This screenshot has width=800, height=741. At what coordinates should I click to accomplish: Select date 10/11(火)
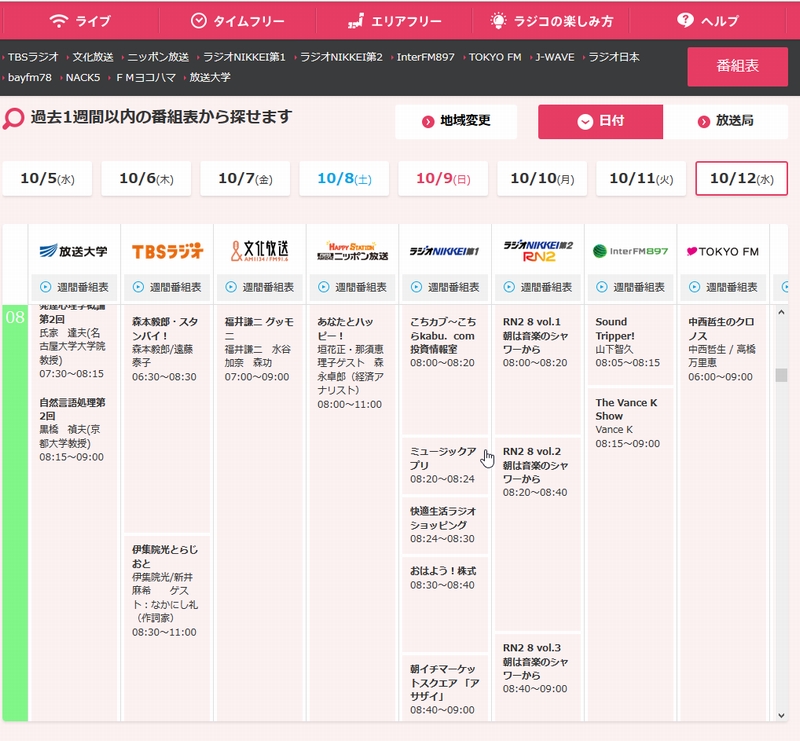pos(641,179)
